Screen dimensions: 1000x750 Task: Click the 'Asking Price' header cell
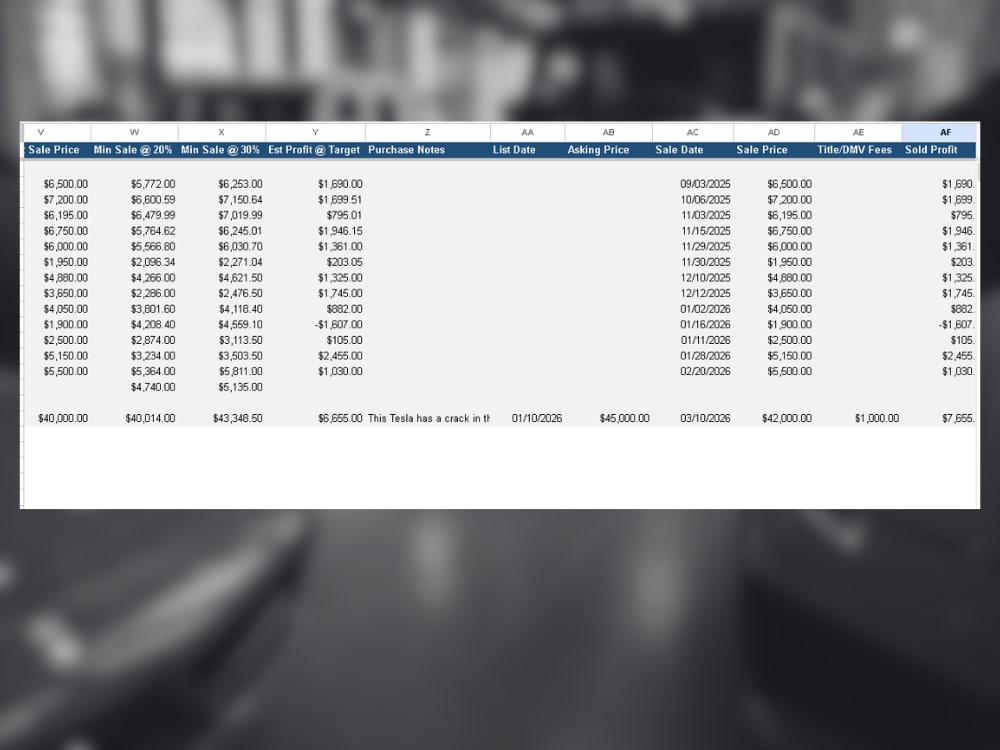point(608,150)
